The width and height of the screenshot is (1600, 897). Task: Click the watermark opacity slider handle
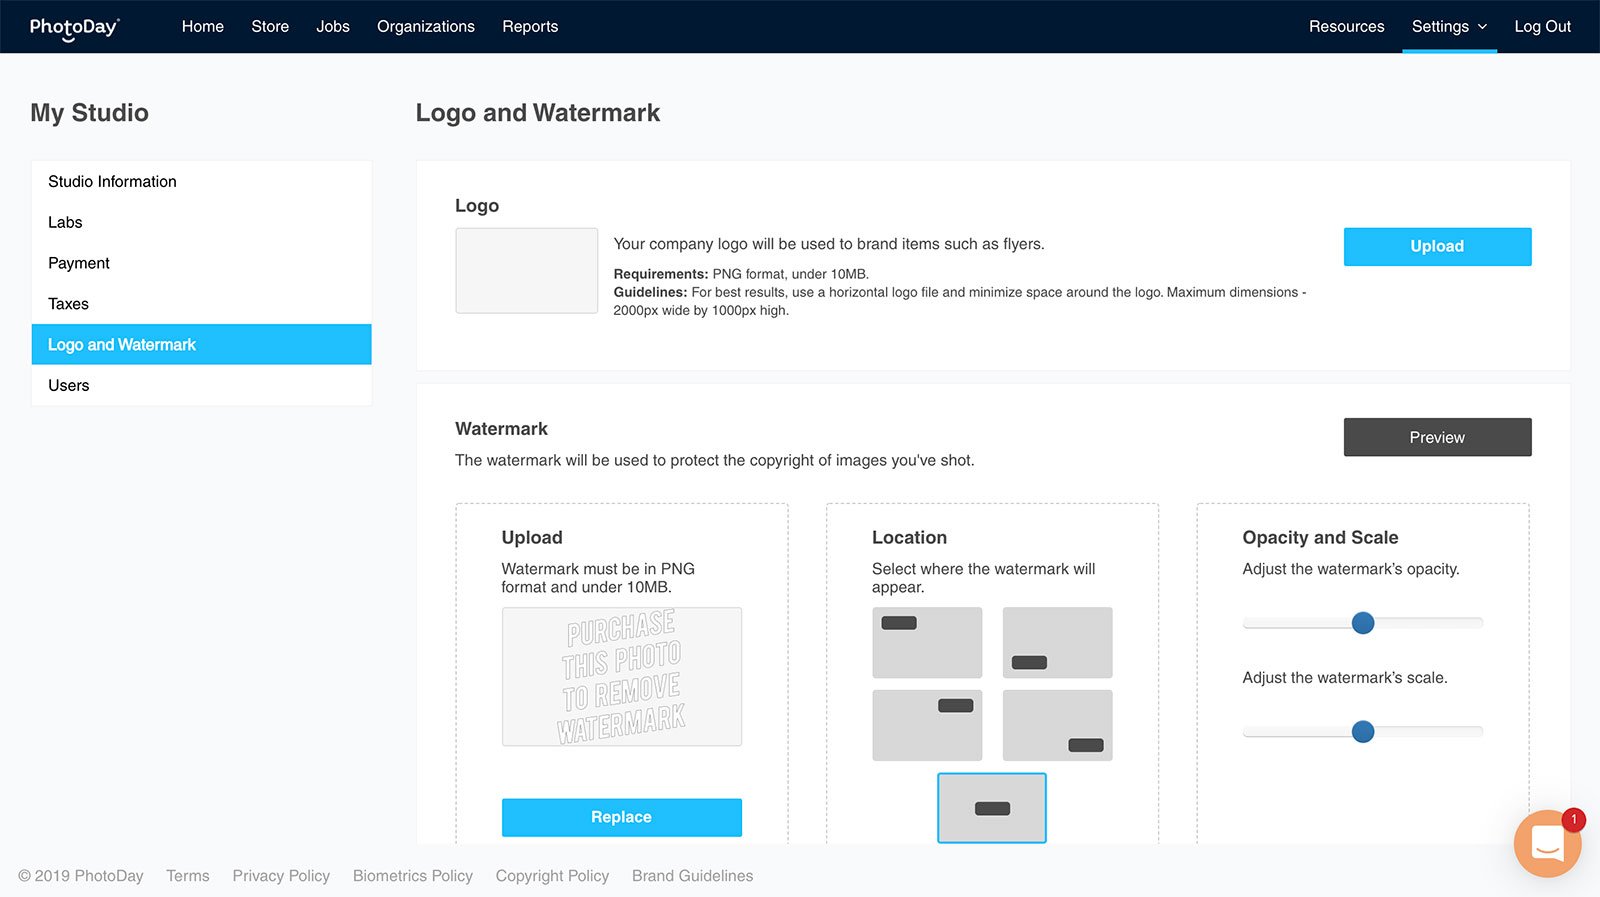tap(1363, 623)
